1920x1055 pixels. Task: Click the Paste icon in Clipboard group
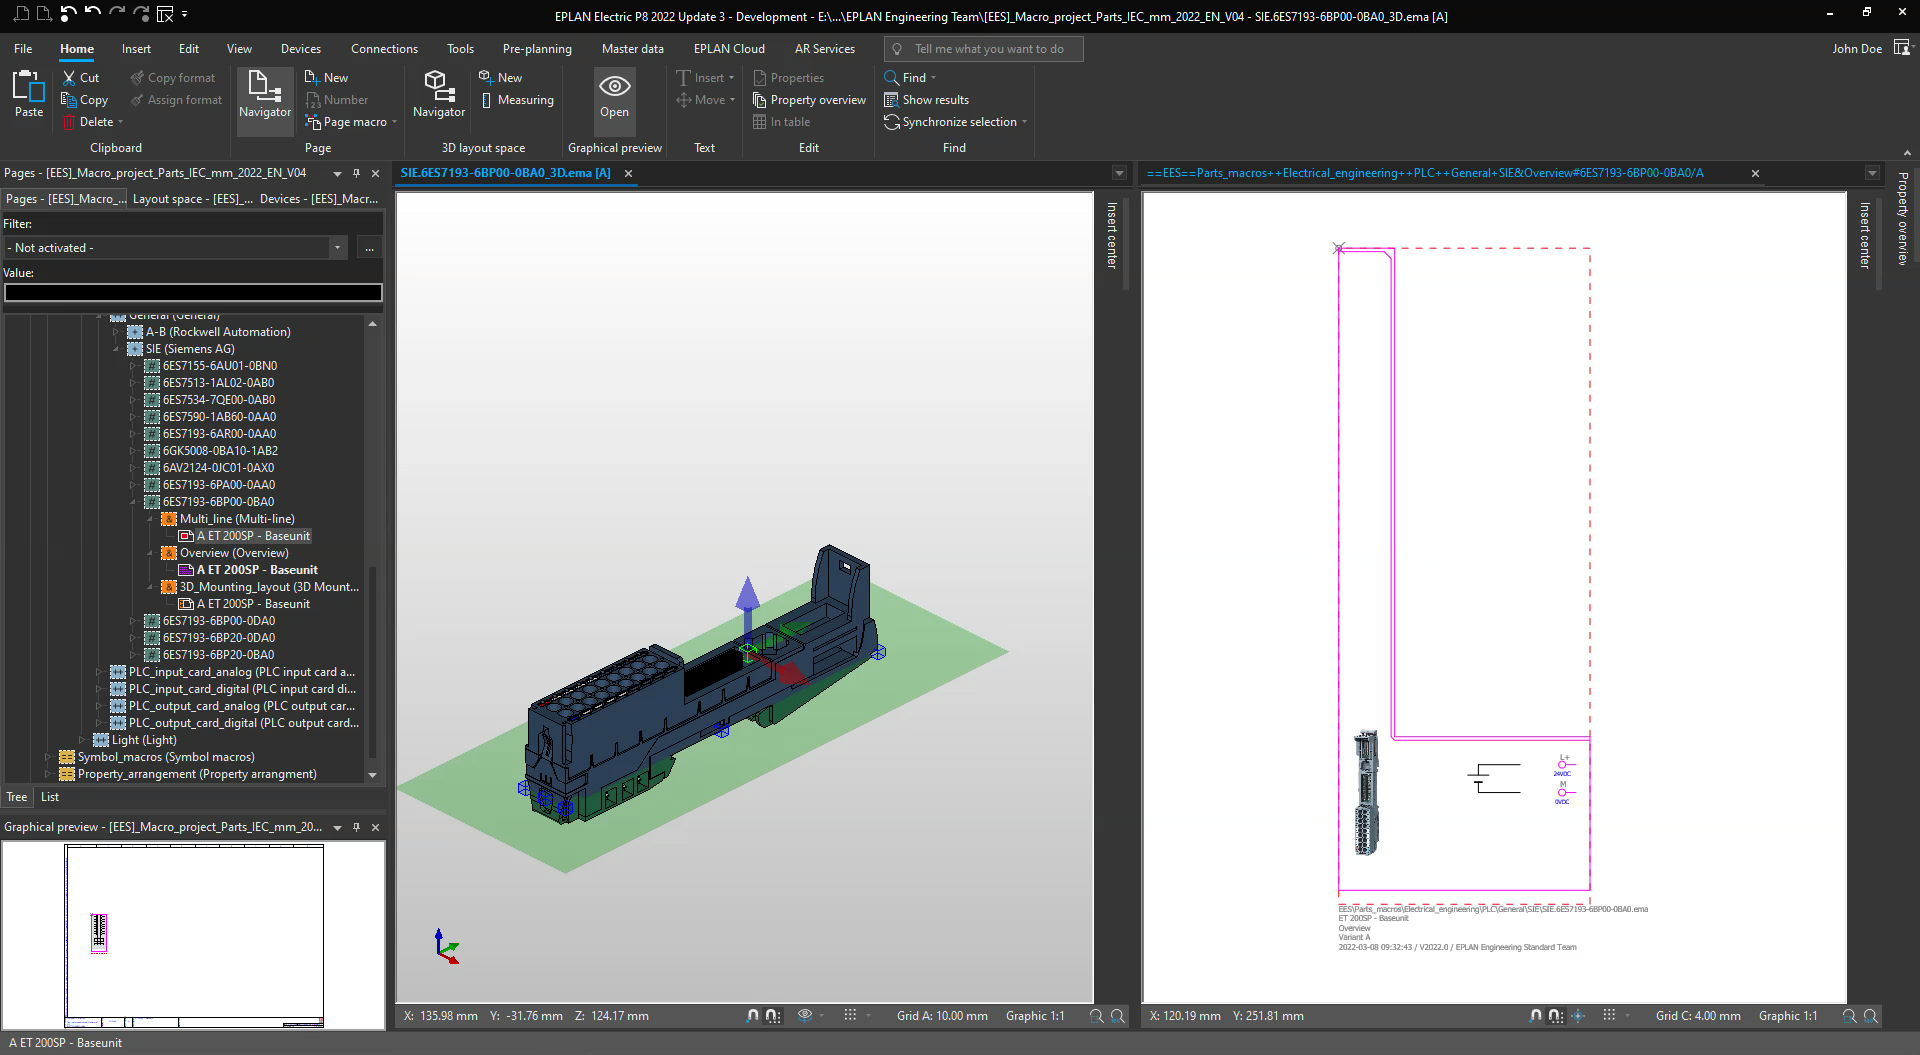29,88
